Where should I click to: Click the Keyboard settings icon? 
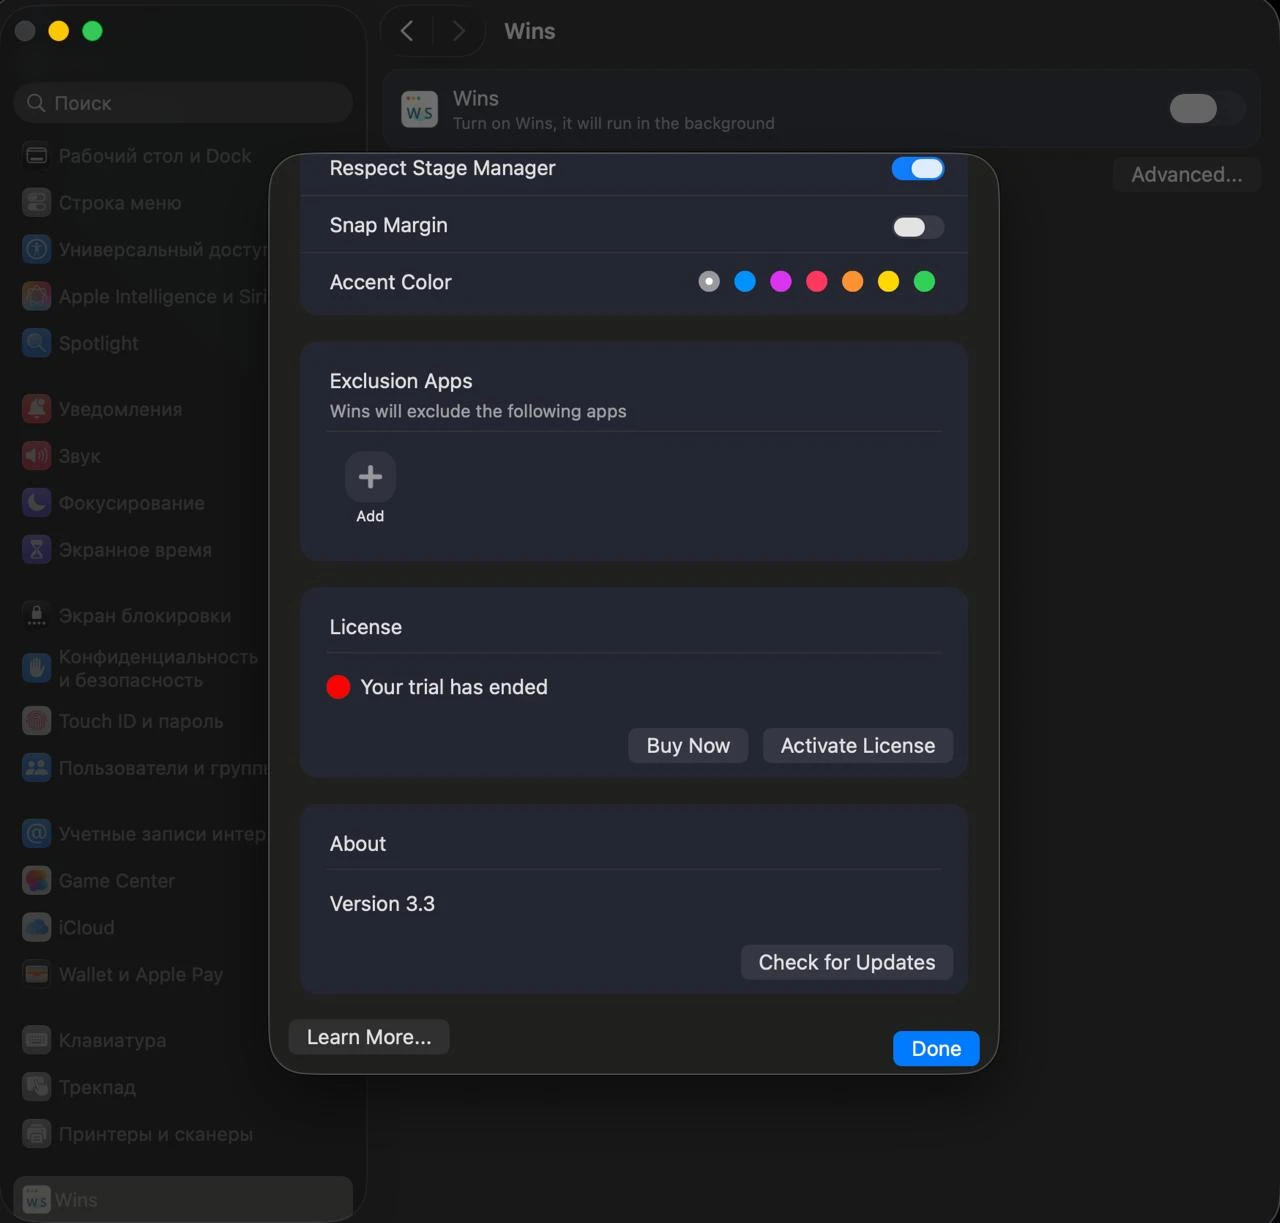click(37, 1041)
